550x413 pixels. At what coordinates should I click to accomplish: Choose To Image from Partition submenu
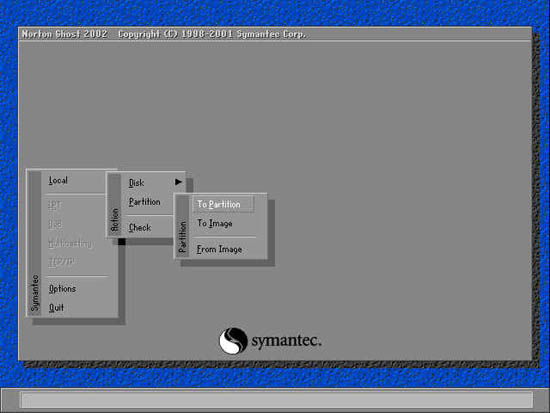click(x=215, y=224)
